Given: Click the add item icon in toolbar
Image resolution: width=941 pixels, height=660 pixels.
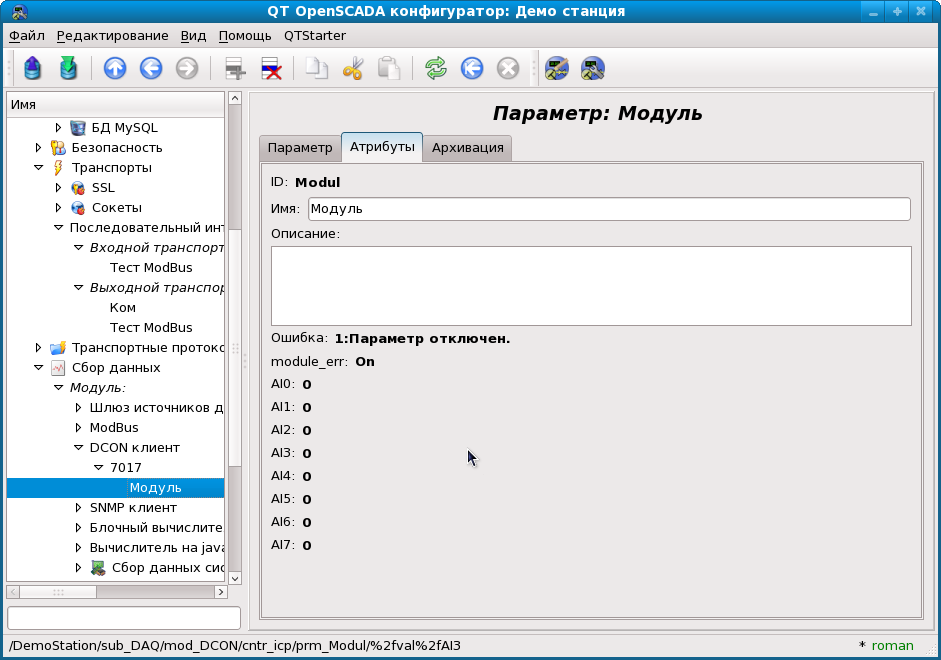Looking at the screenshot, I should tap(235, 68).
